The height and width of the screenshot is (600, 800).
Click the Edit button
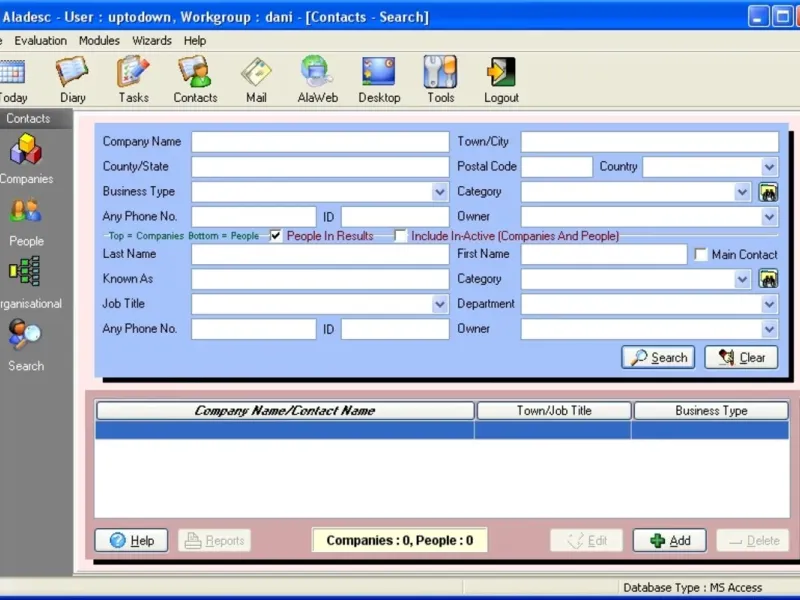(587, 540)
